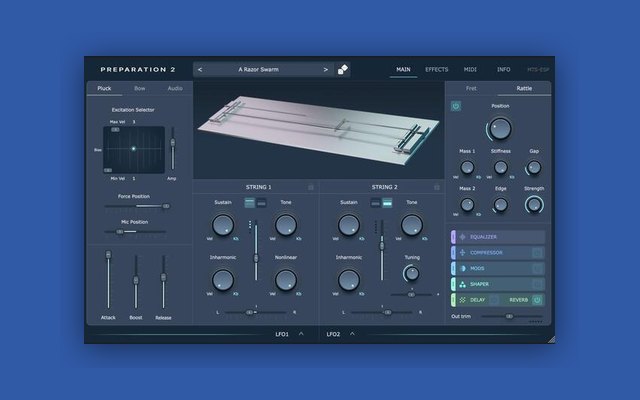Click the excitation pad center dot
This screenshot has width=640, height=400.
tap(133, 149)
